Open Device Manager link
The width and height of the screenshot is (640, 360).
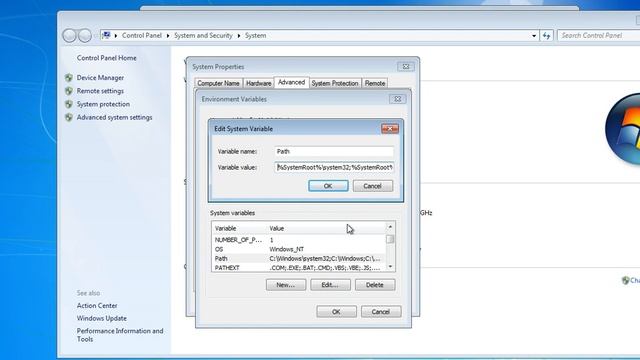click(x=100, y=78)
